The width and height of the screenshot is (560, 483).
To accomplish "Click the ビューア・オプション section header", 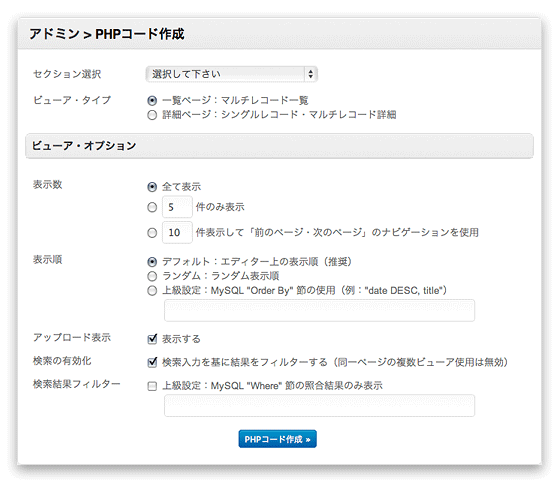I will [279, 146].
